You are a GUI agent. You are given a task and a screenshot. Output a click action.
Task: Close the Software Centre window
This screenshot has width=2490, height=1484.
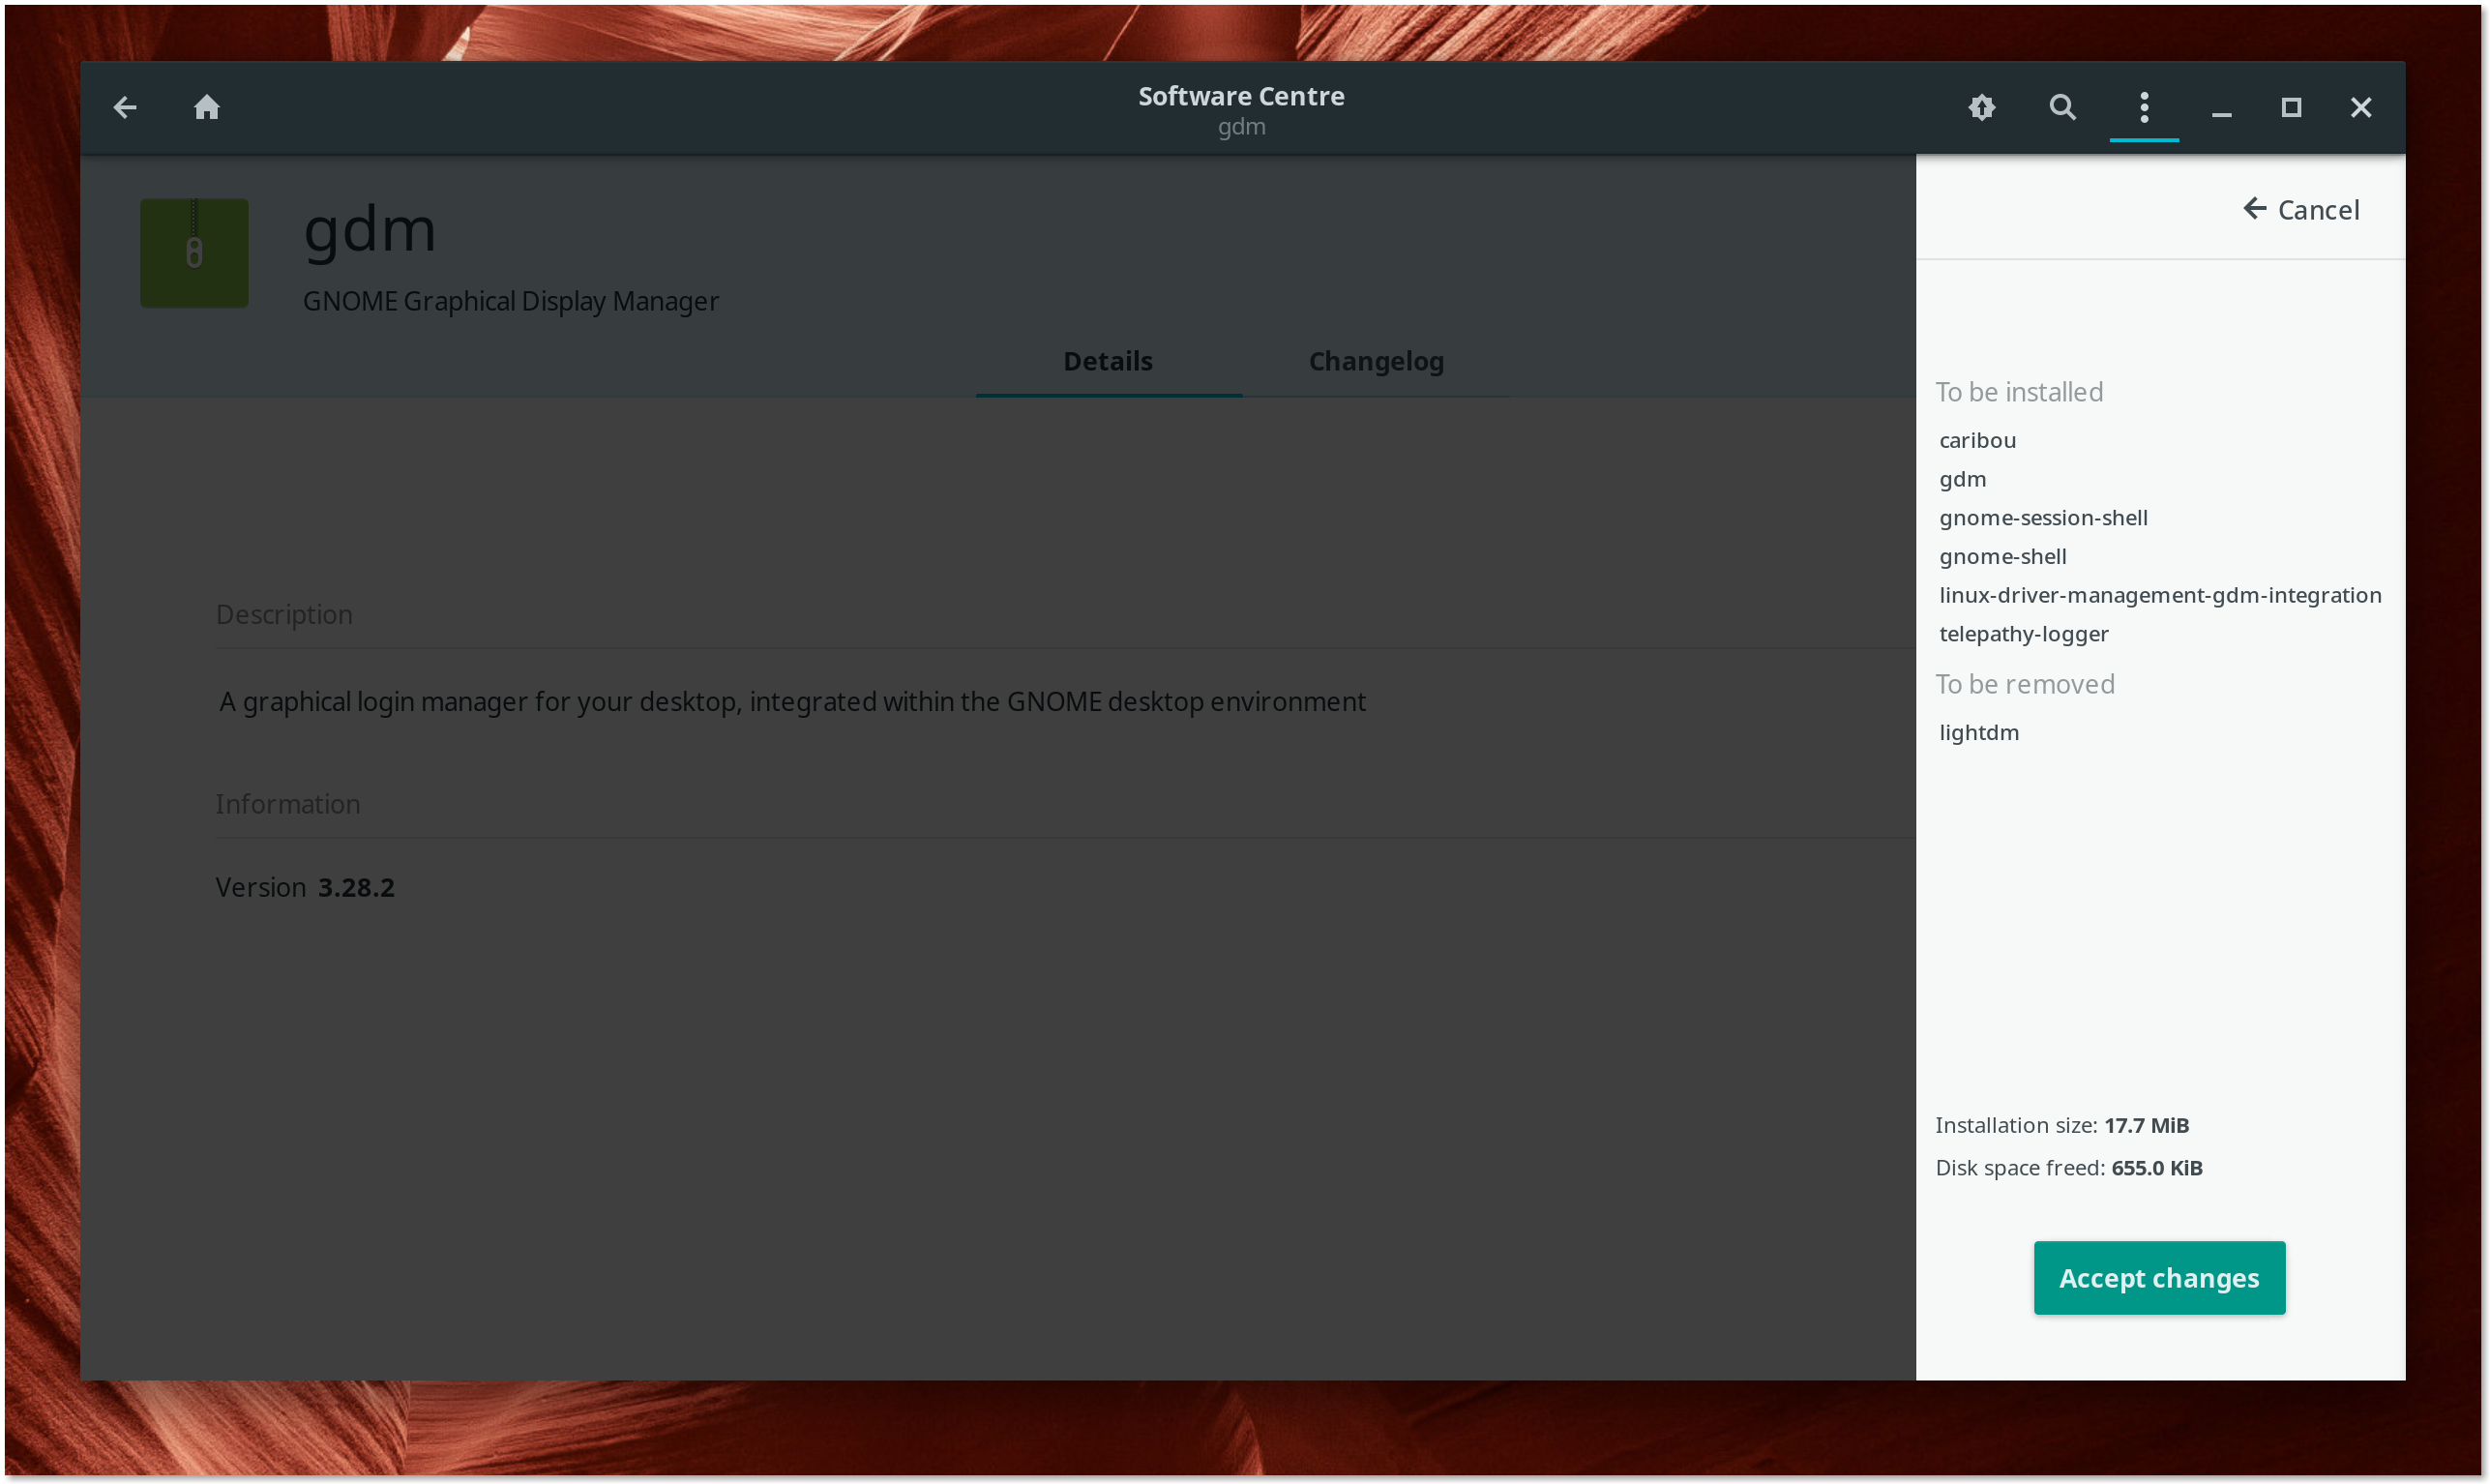(x=2360, y=107)
